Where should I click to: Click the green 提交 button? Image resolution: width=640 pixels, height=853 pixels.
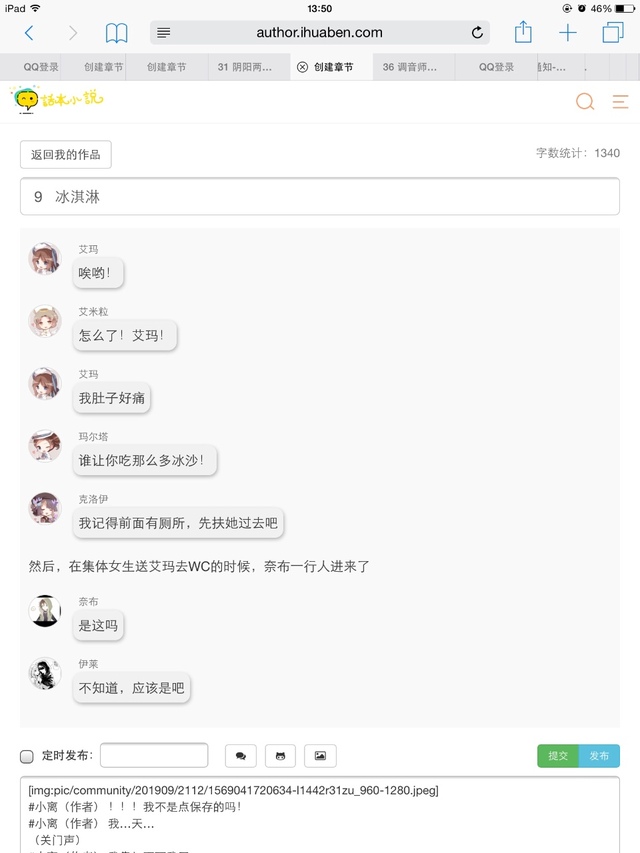(x=558, y=756)
